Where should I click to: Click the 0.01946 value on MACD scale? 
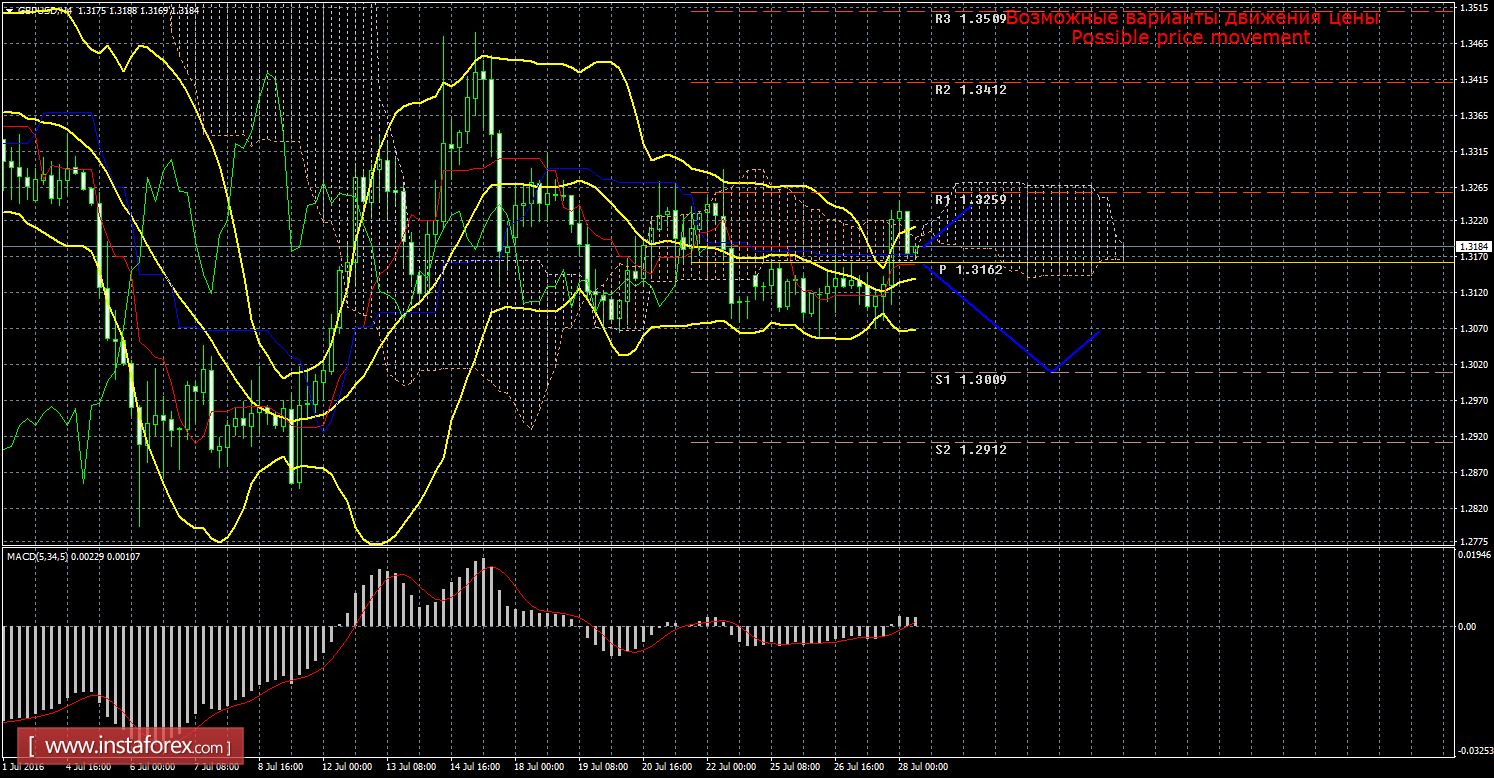tap(1472, 554)
